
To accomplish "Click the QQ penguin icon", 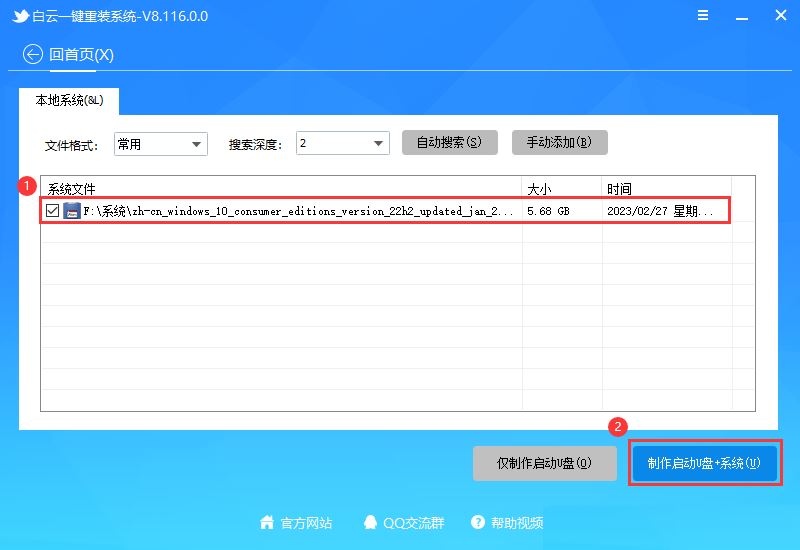I will (x=370, y=522).
